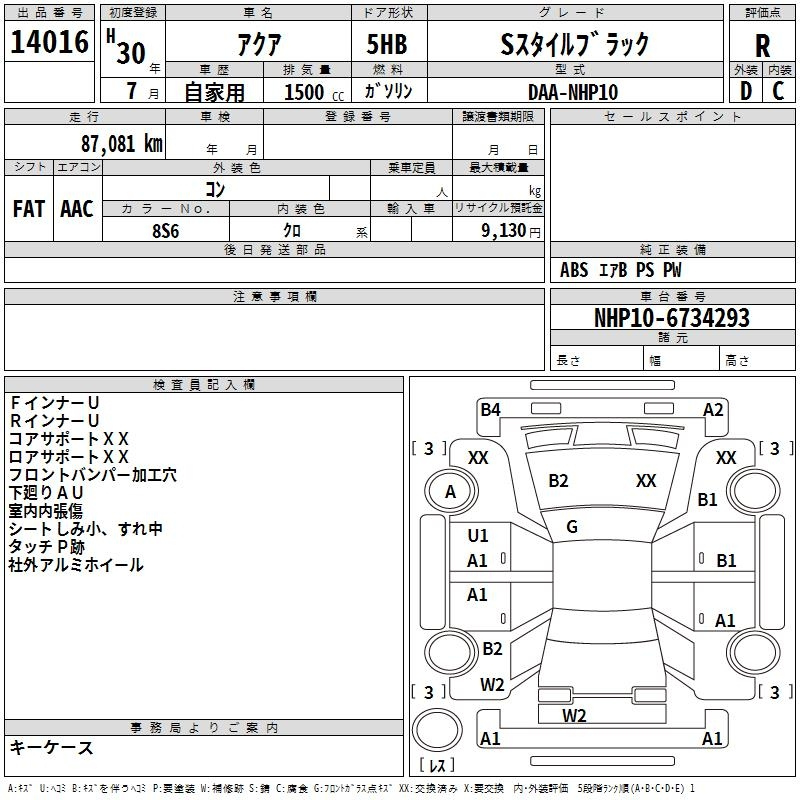Click inspector note 社外アルミホイール

tap(76, 565)
